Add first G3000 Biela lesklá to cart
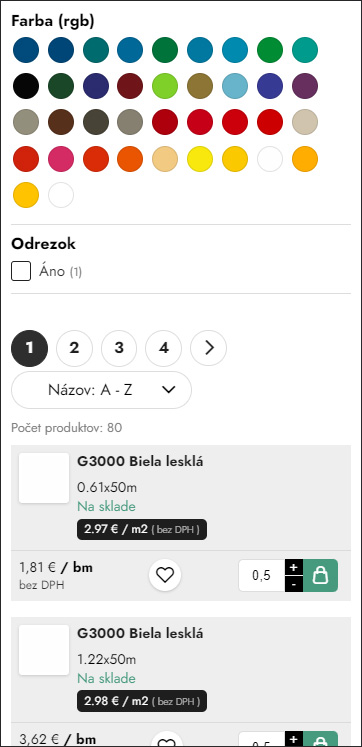 [321, 575]
